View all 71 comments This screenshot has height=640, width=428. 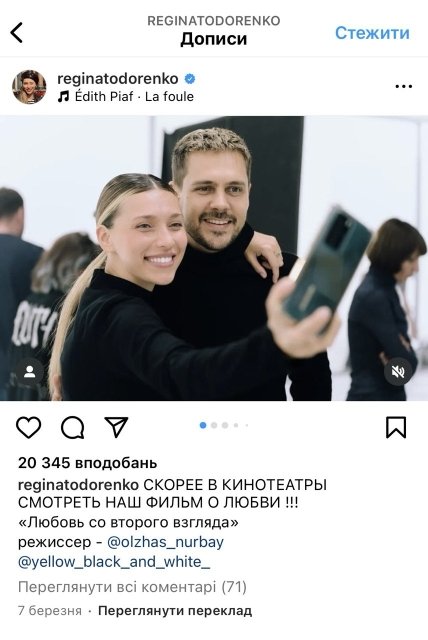tap(132, 587)
